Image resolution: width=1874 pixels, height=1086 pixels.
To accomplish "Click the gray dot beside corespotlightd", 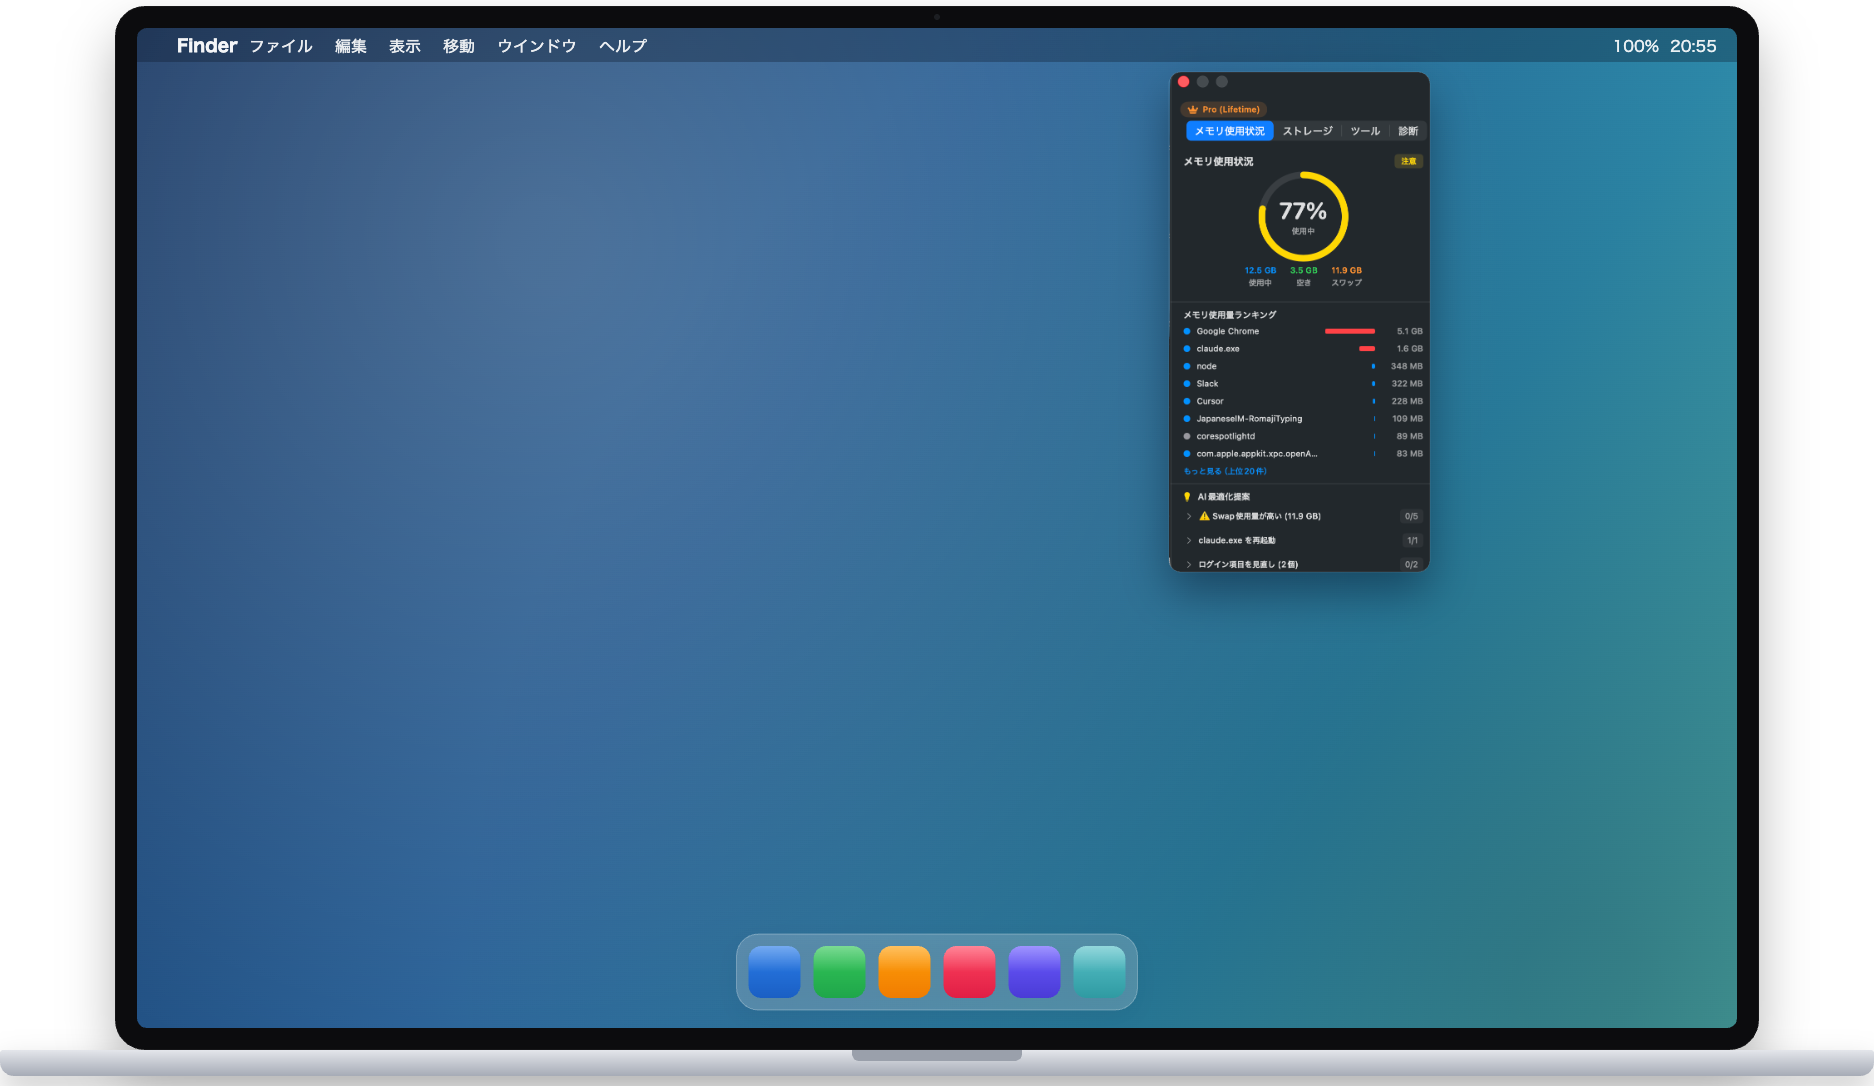I will pyautogui.click(x=1187, y=436).
